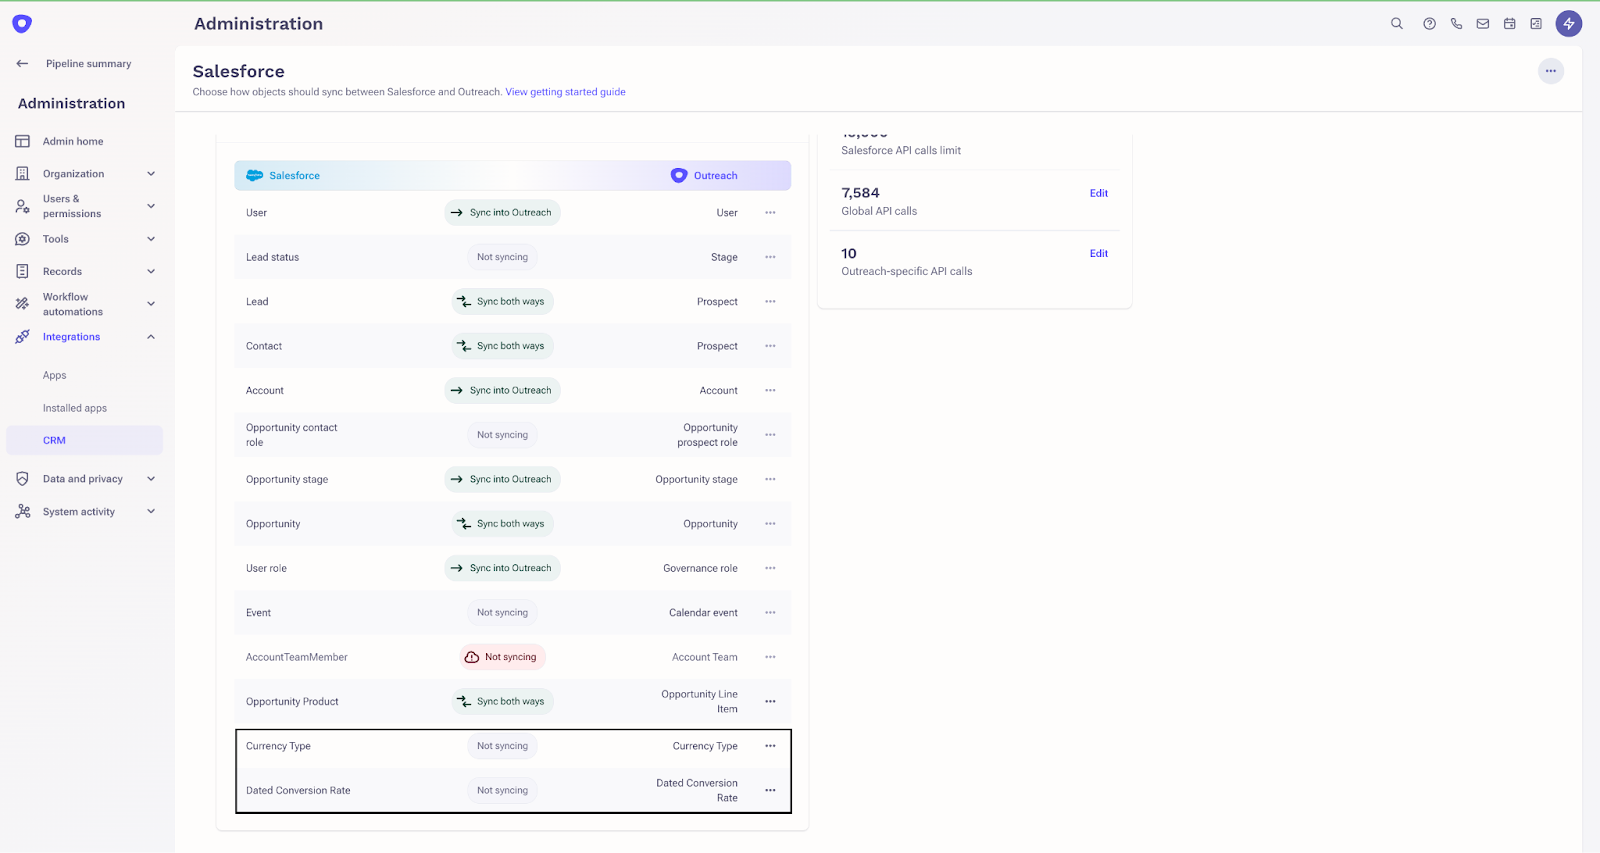Open more options for Account row
This screenshot has width=1600, height=853.
770,391
